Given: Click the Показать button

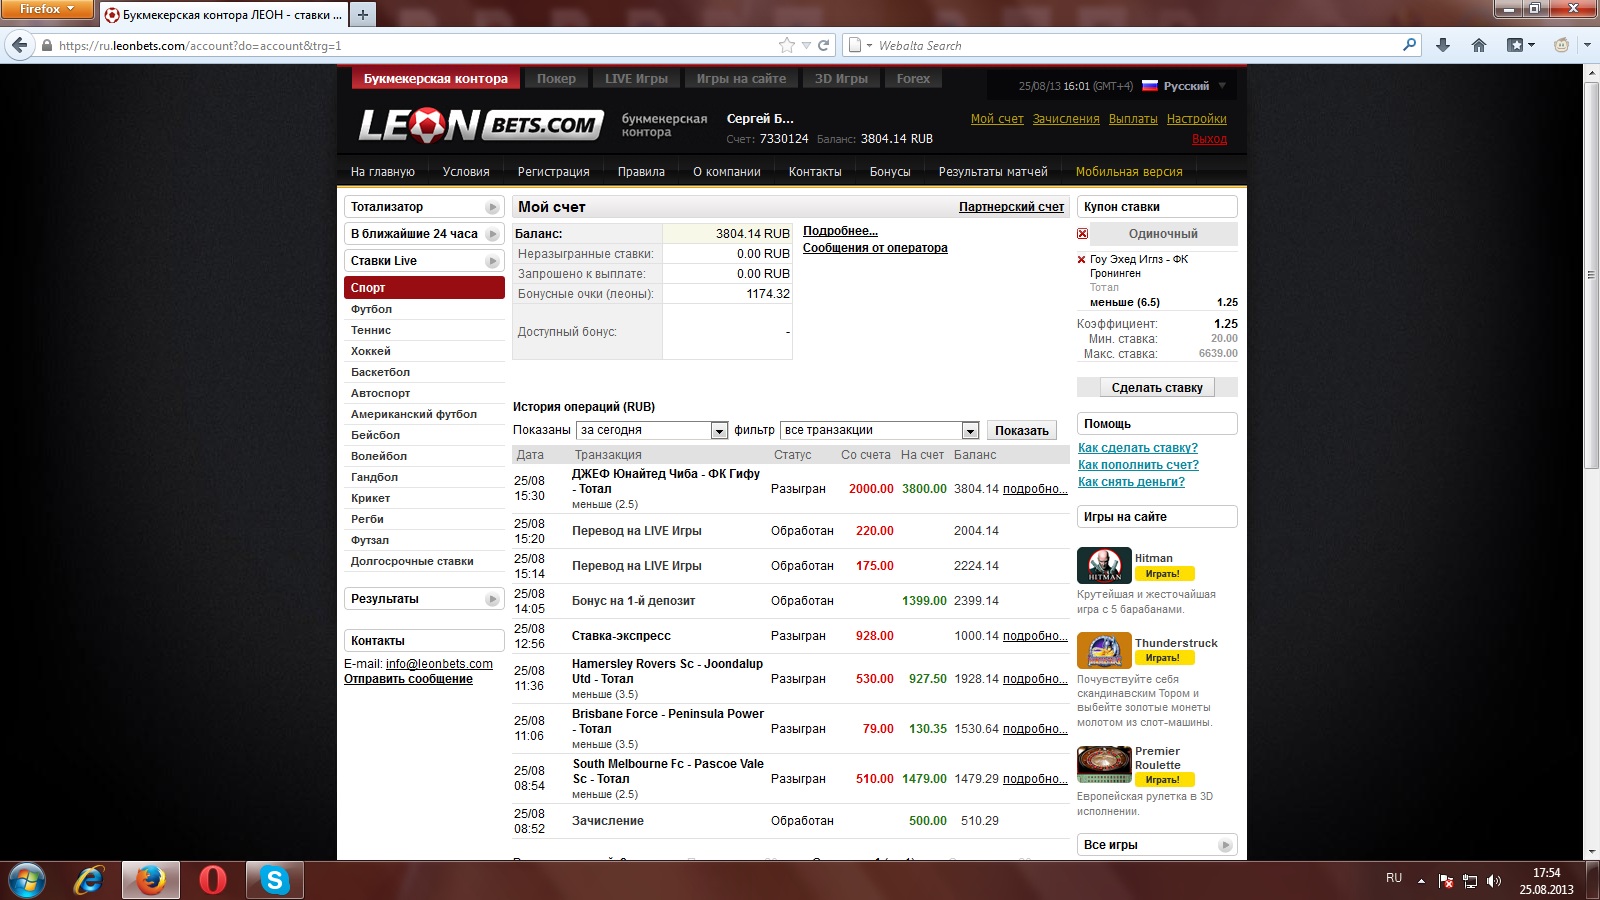Looking at the screenshot, I should pos(1022,430).
